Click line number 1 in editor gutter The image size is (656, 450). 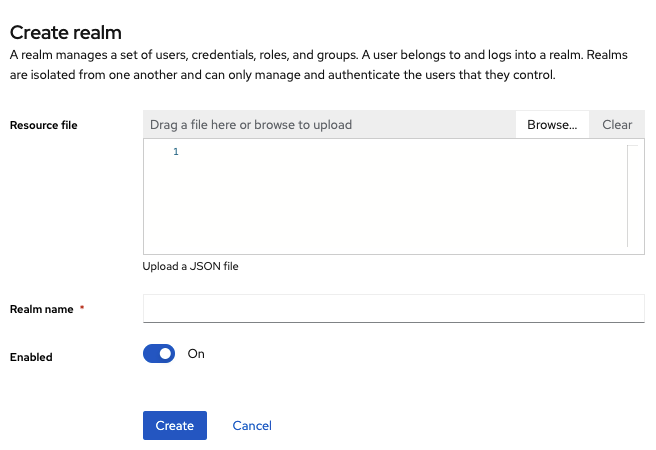click(x=176, y=152)
